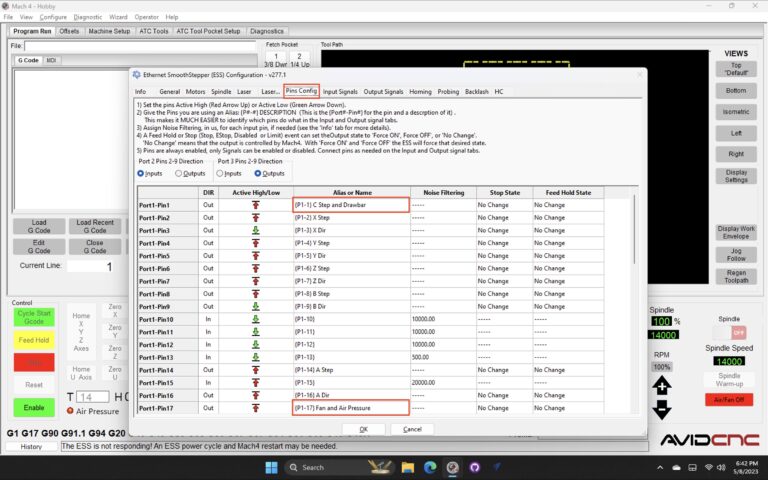The image size is (768, 480).
Task: Click the spindle RPM decrease down arrow
Action: 662,409
